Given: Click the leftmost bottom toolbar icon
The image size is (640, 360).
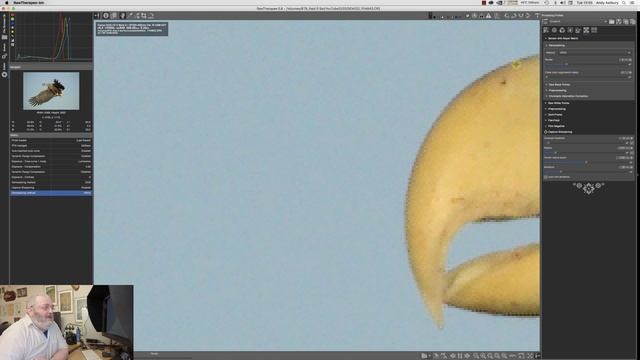Looking at the screenshot, I should click(424, 356).
